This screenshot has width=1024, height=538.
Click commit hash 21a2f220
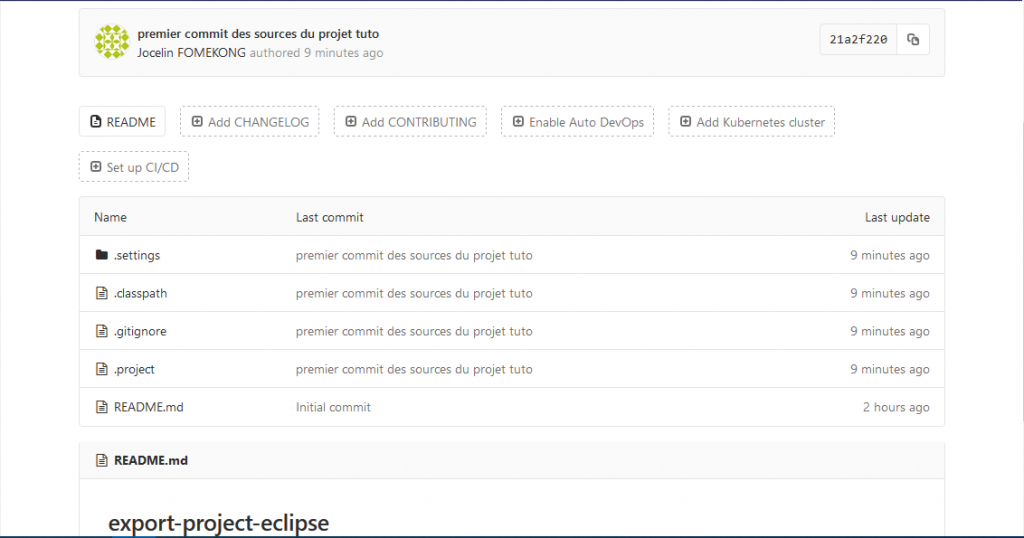tap(858, 40)
